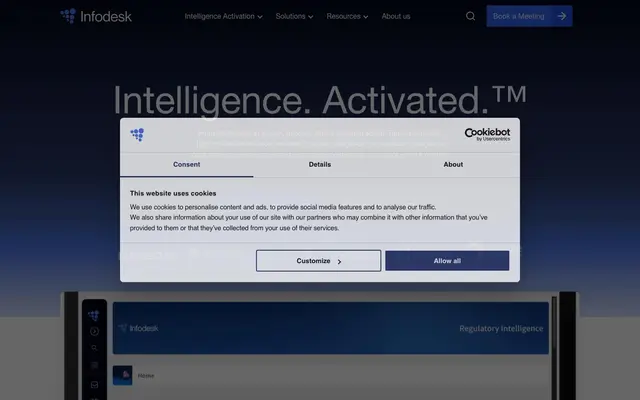Screen dimensions: 640x400
Task: Click the 'Intelligence. Activated.' headline
Action: pyautogui.click(x=320, y=100)
